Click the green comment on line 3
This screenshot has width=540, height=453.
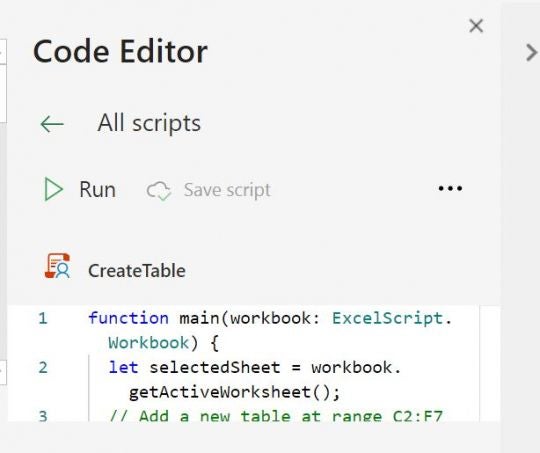(276, 416)
